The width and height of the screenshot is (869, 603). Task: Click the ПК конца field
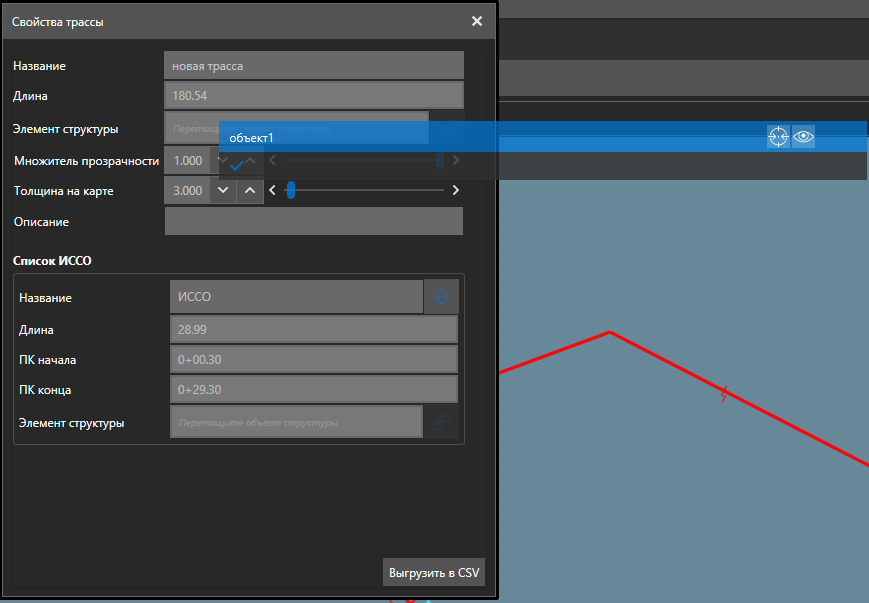(313, 390)
